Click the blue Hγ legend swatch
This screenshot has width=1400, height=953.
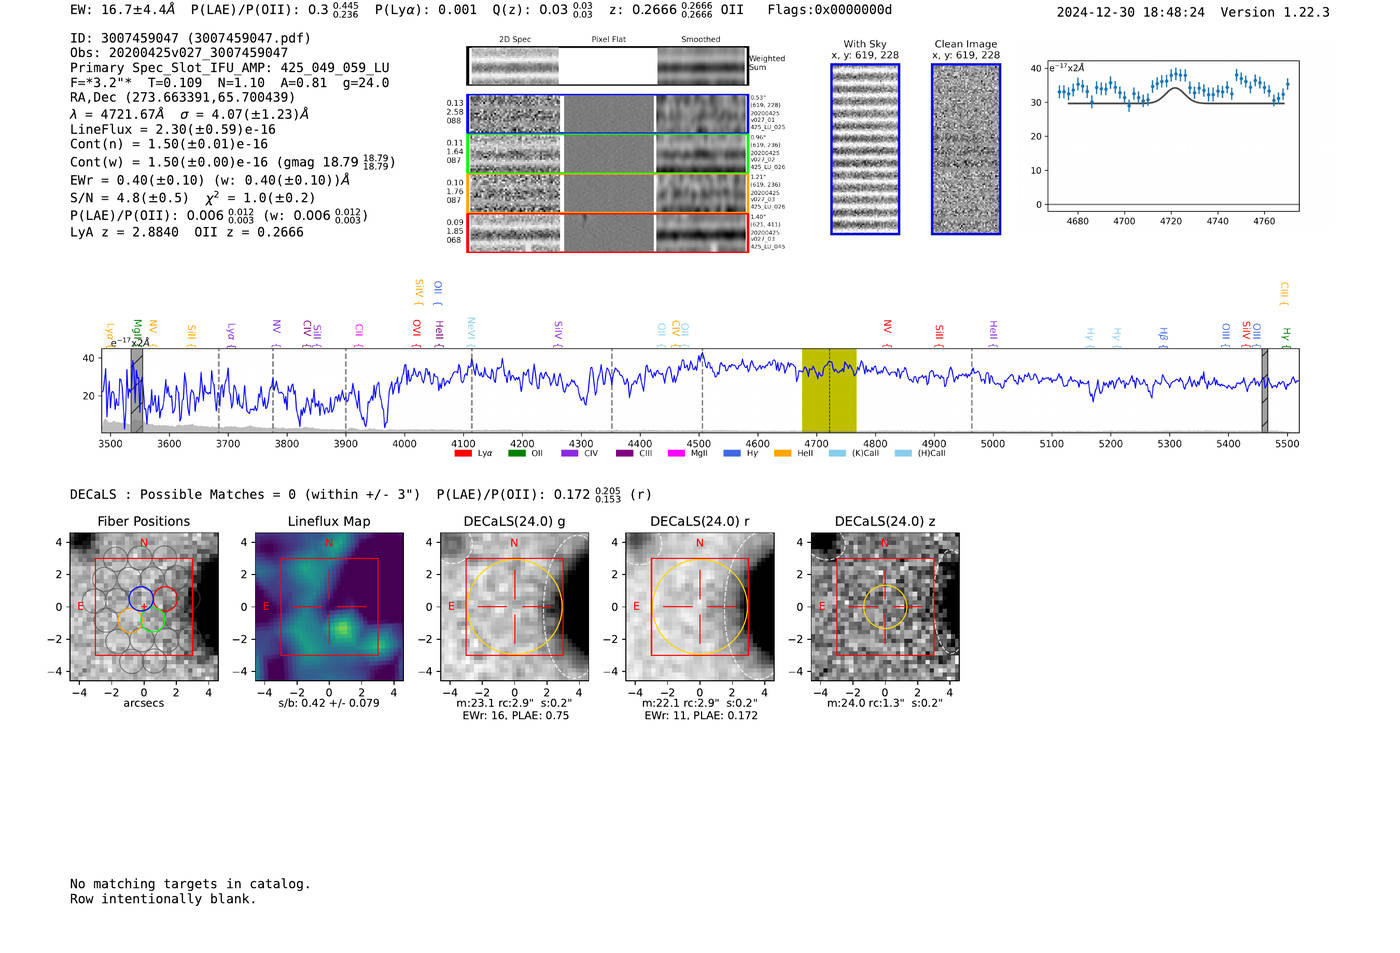(x=731, y=453)
